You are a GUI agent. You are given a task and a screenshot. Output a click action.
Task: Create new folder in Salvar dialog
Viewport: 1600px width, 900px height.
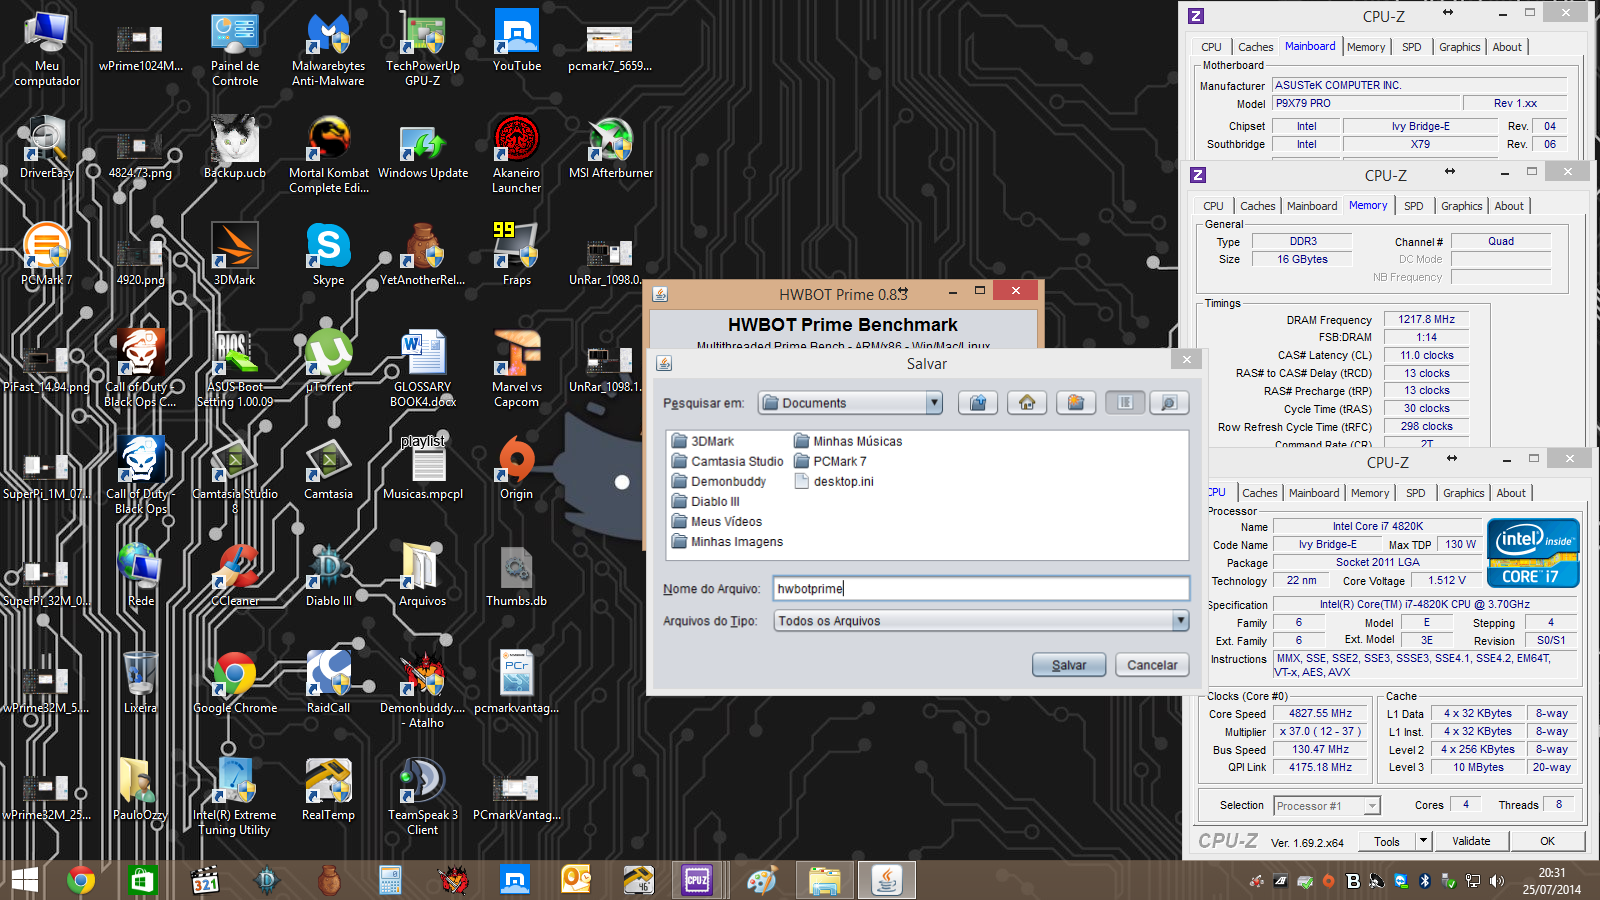(x=1076, y=402)
